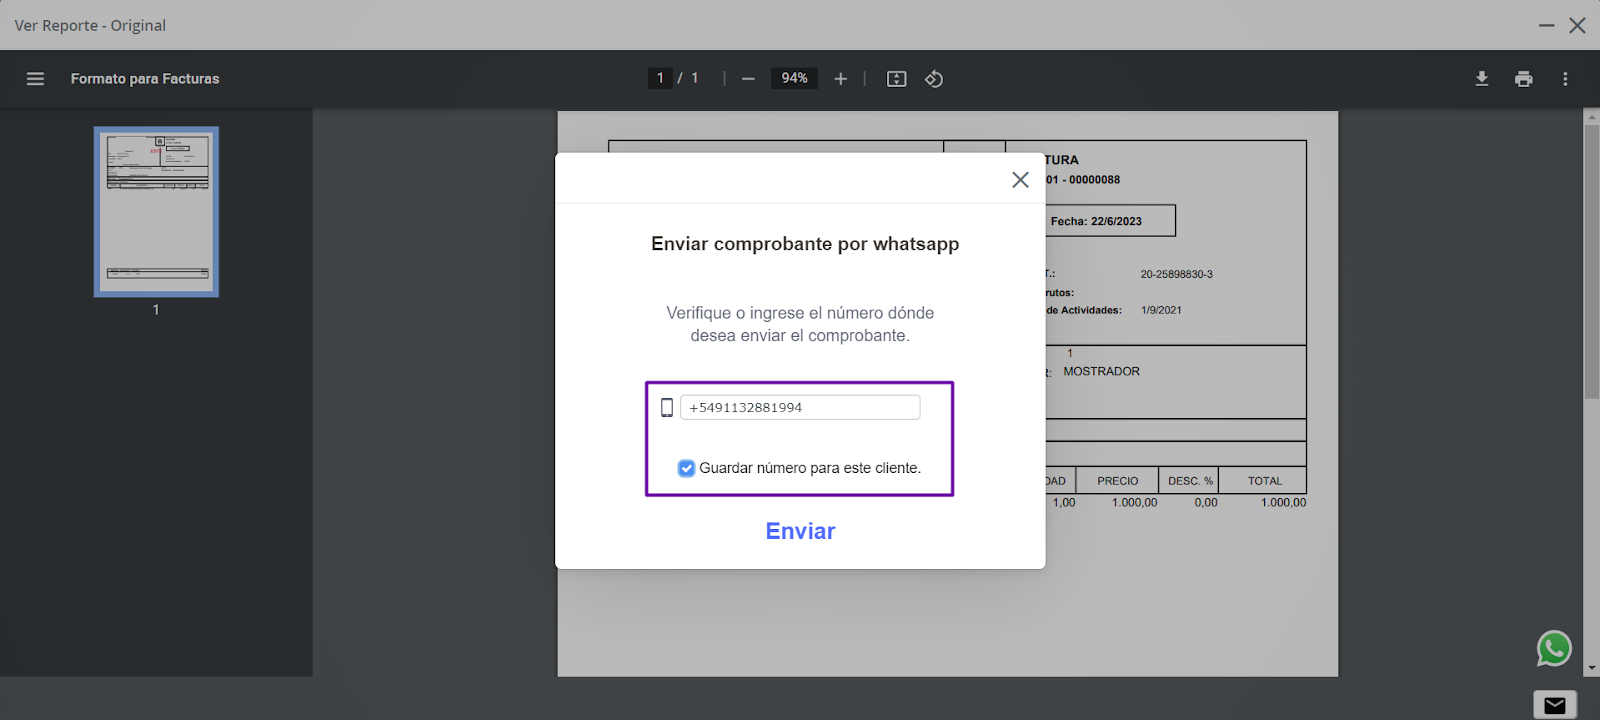1600x720 pixels.
Task: Click the 20-25898830-3 number
Action: pos(1177,274)
